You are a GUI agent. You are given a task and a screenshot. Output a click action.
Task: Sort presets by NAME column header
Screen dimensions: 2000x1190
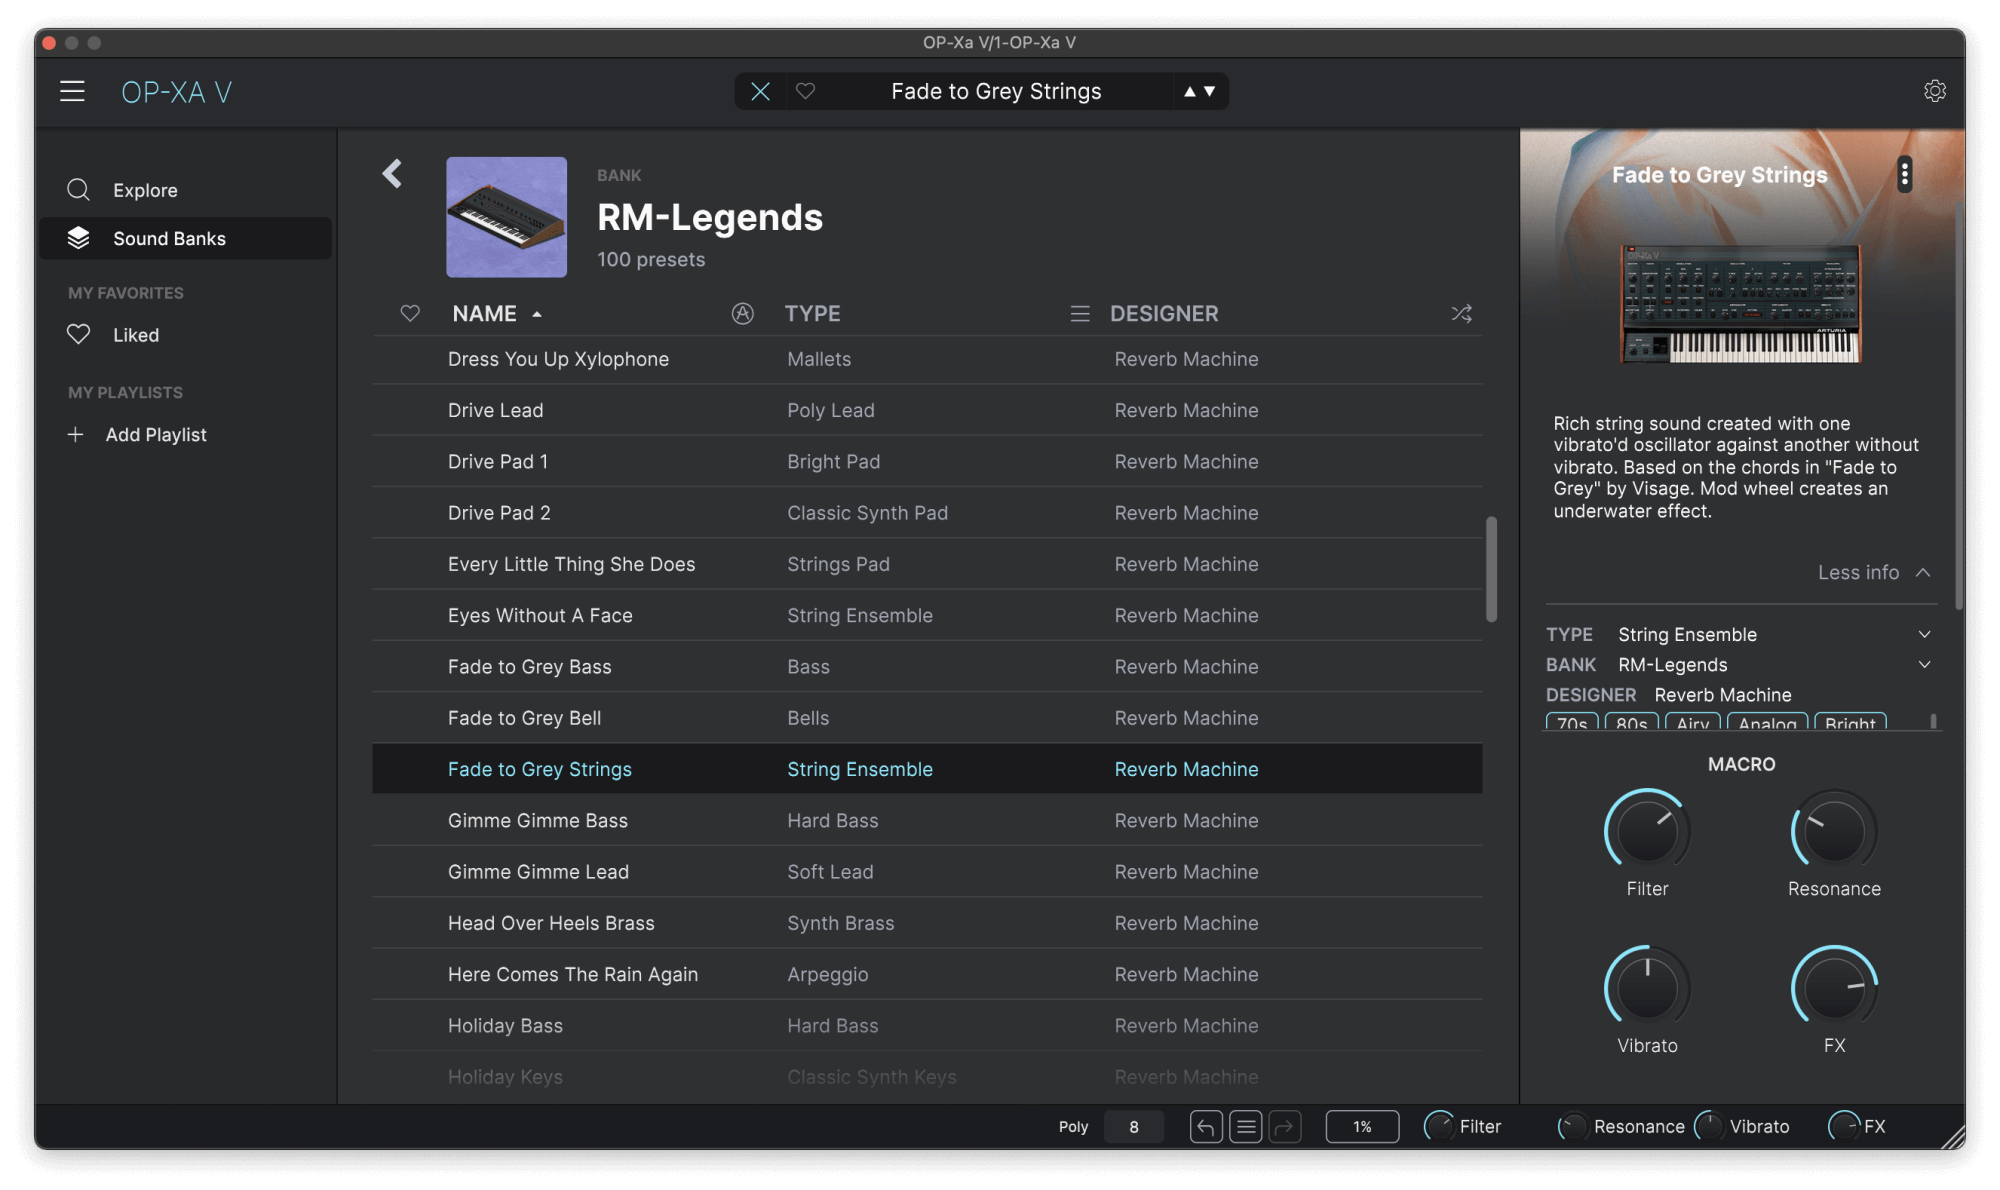(485, 314)
